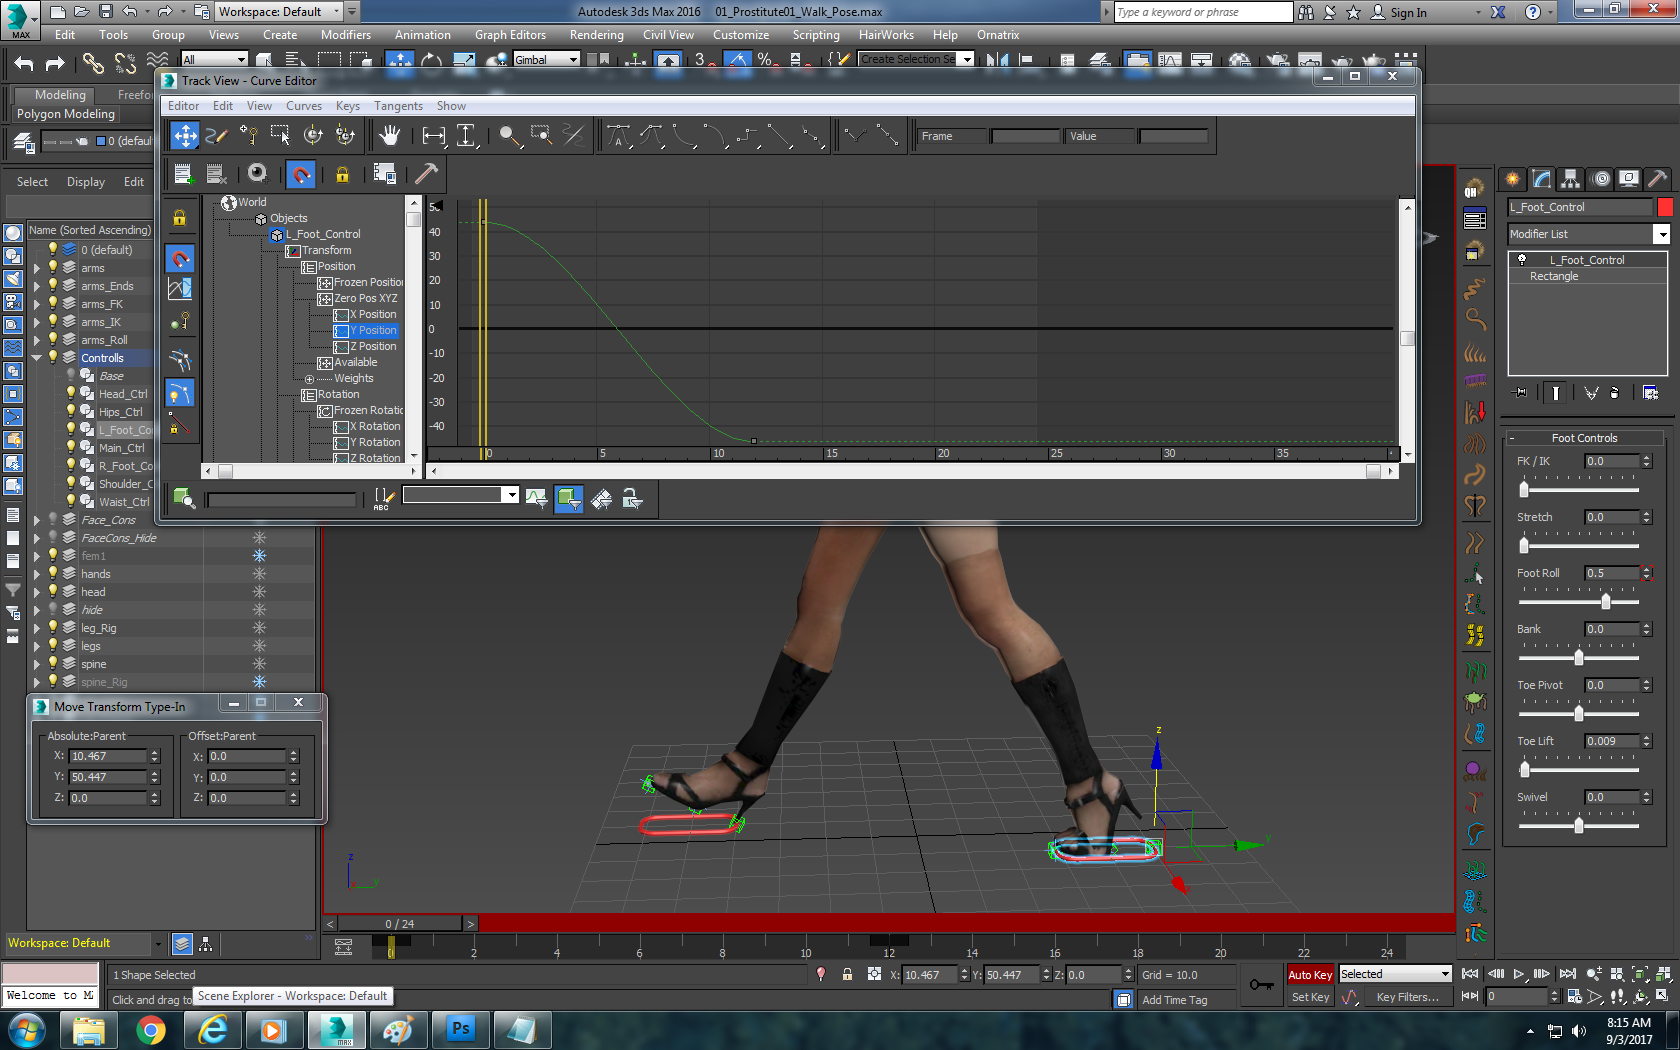Click Sign In
1680x1050 pixels.
[1408, 12]
